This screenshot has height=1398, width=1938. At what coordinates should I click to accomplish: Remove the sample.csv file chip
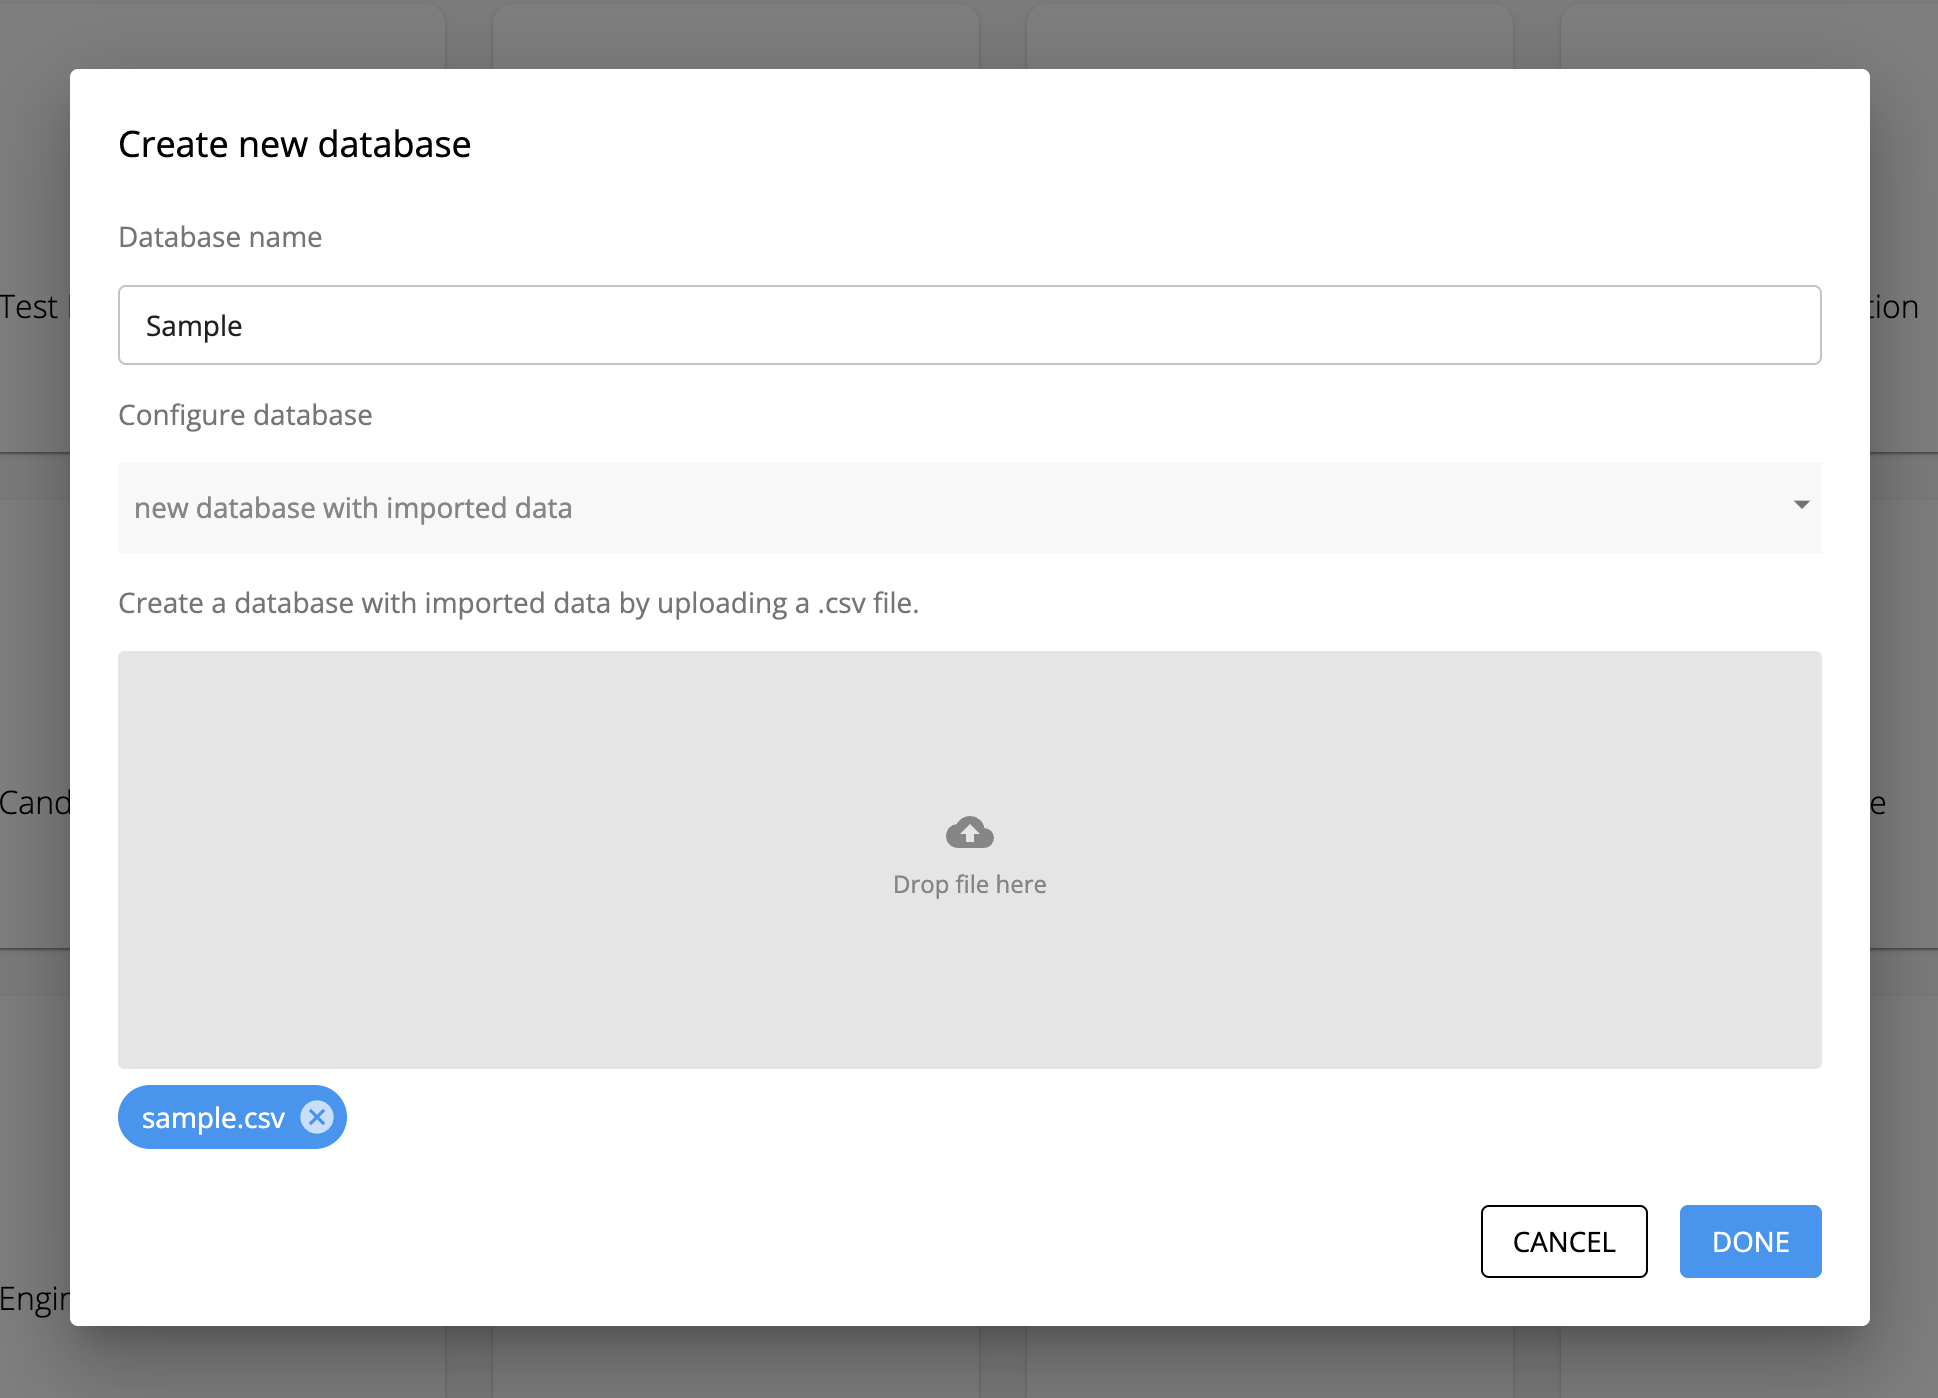(317, 1117)
